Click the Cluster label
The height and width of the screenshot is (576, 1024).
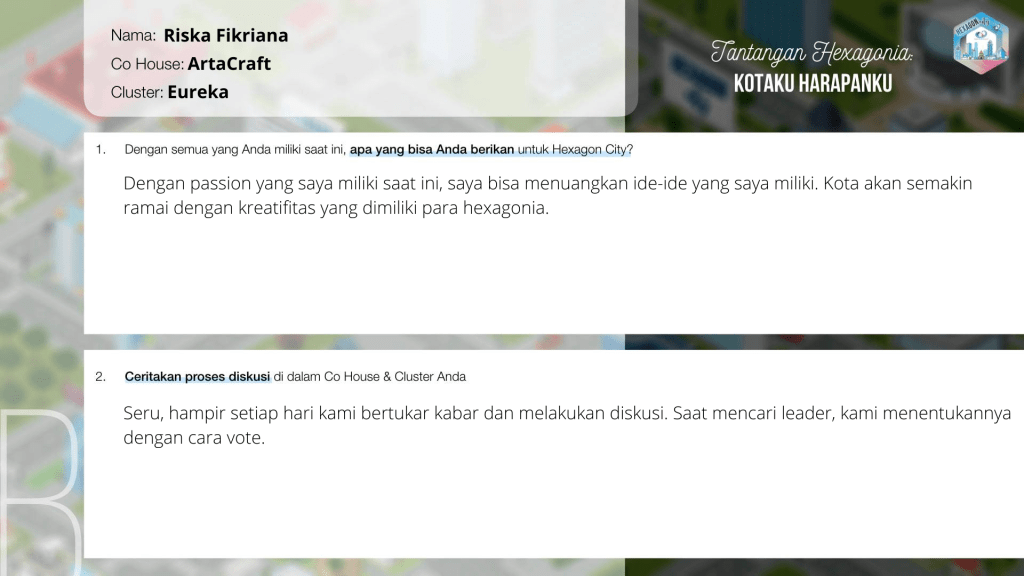click(136, 93)
